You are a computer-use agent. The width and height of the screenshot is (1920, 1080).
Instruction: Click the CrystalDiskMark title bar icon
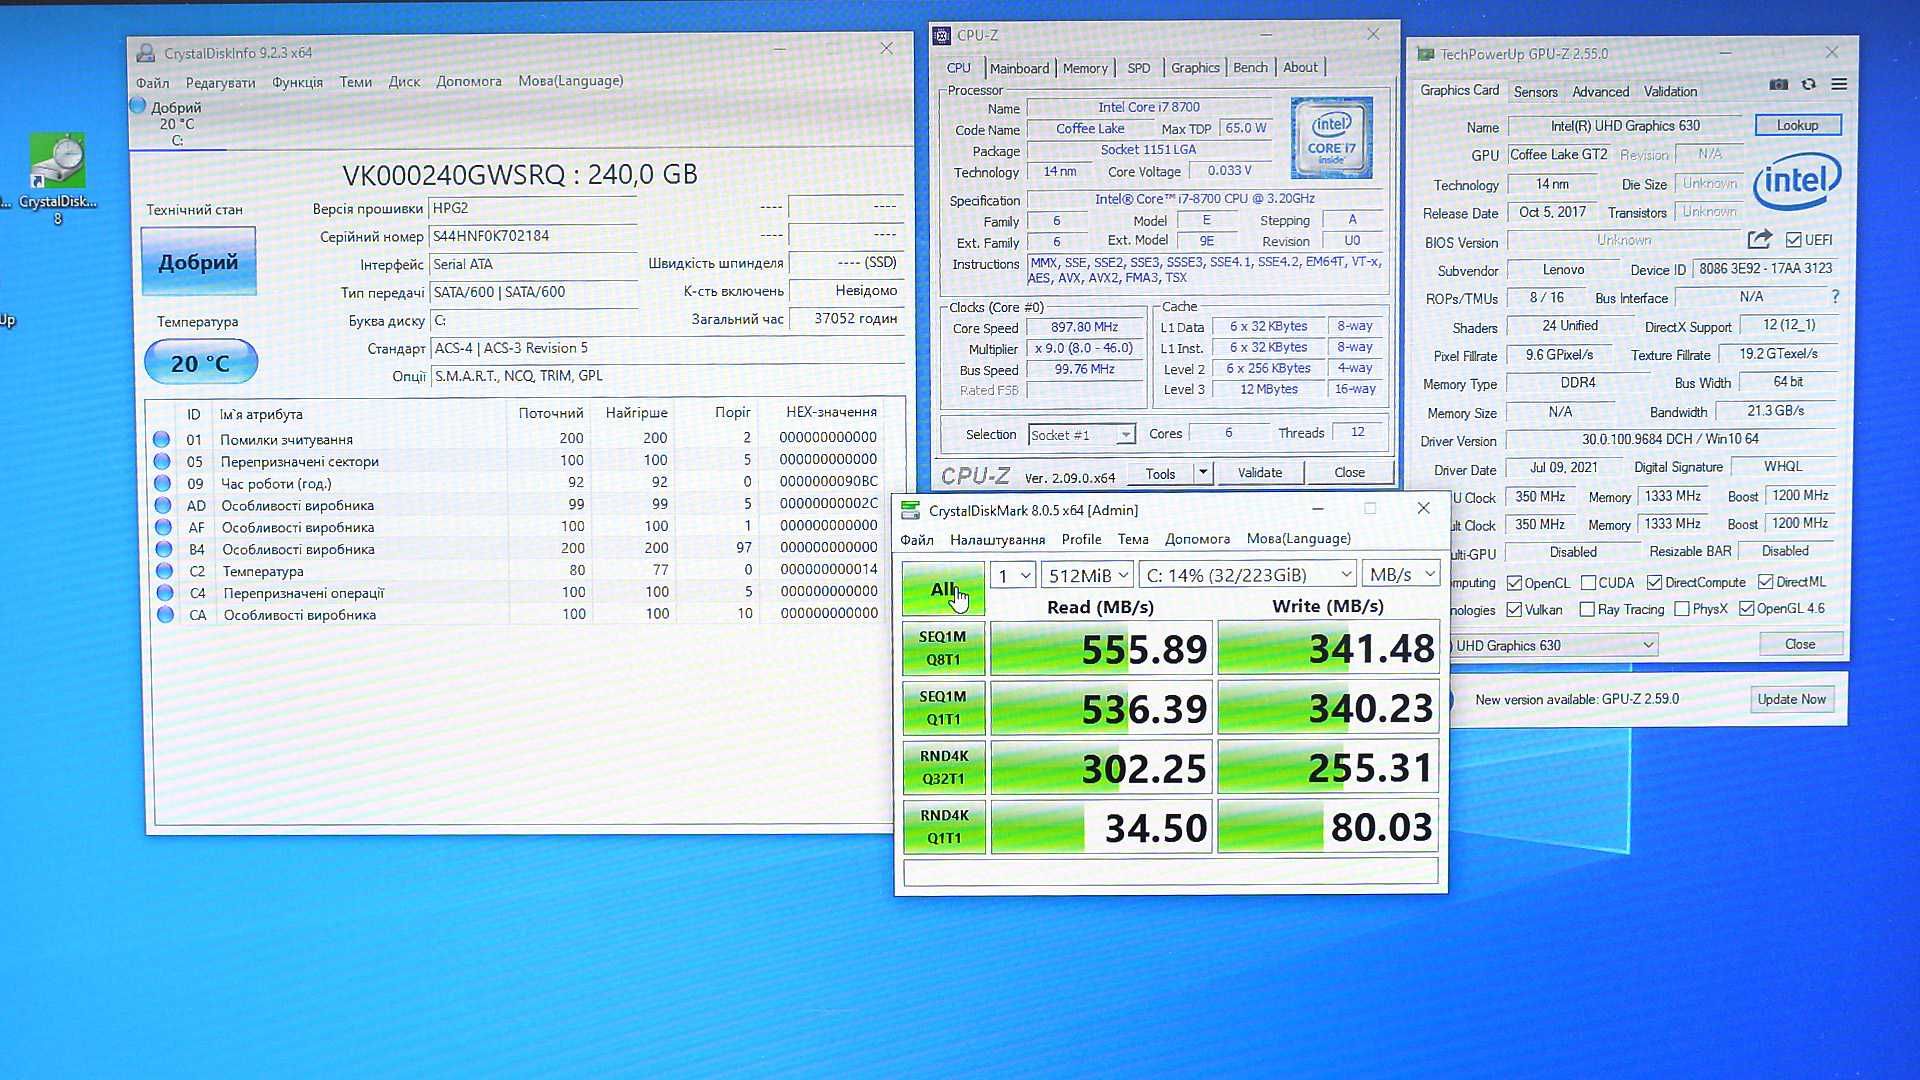tap(910, 510)
